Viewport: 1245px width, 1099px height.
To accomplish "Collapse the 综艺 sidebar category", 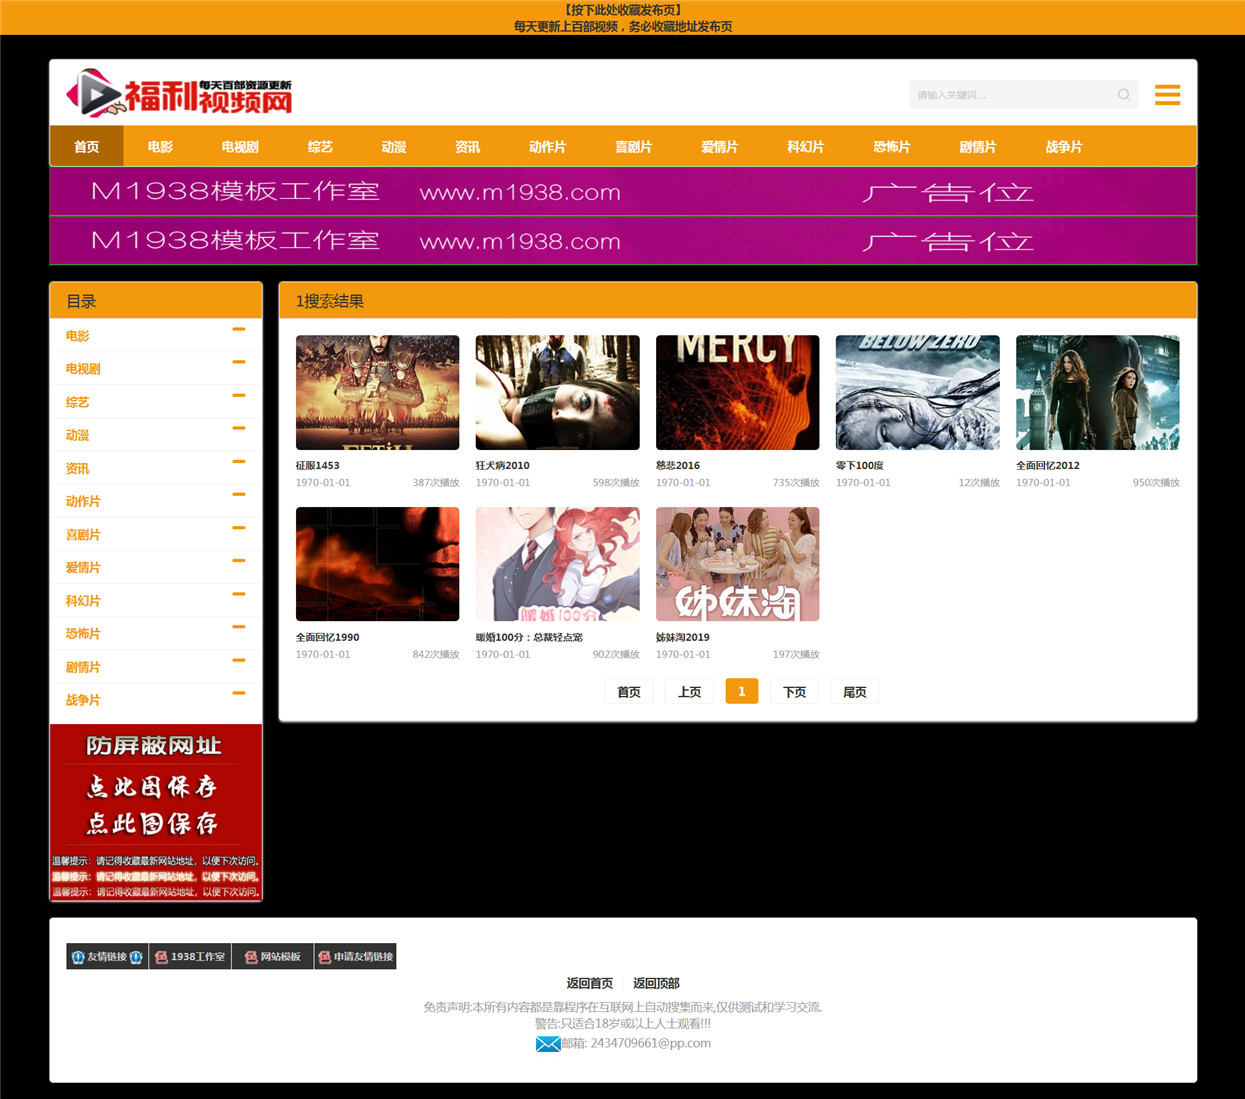I will (239, 395).
